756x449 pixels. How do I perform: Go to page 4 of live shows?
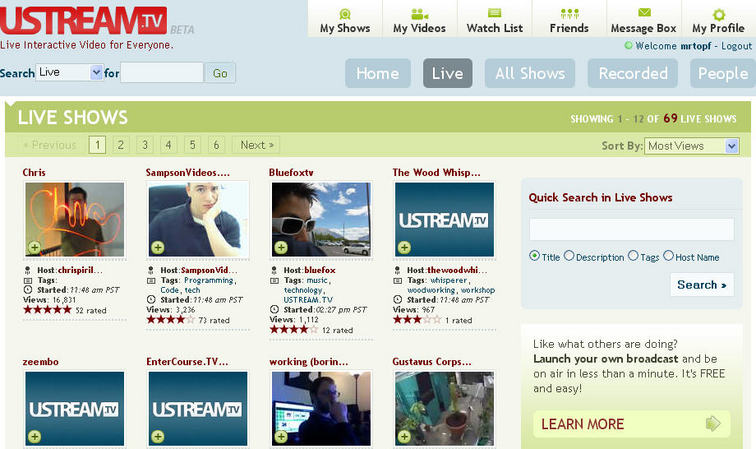(168, 145)
